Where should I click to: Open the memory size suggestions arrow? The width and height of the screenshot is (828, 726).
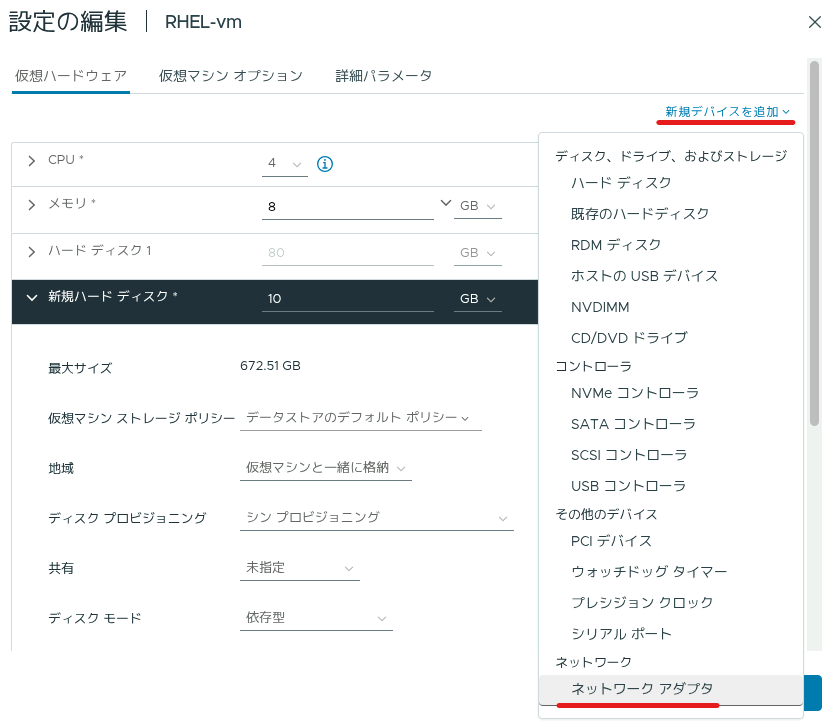click(x=446, y=203)
